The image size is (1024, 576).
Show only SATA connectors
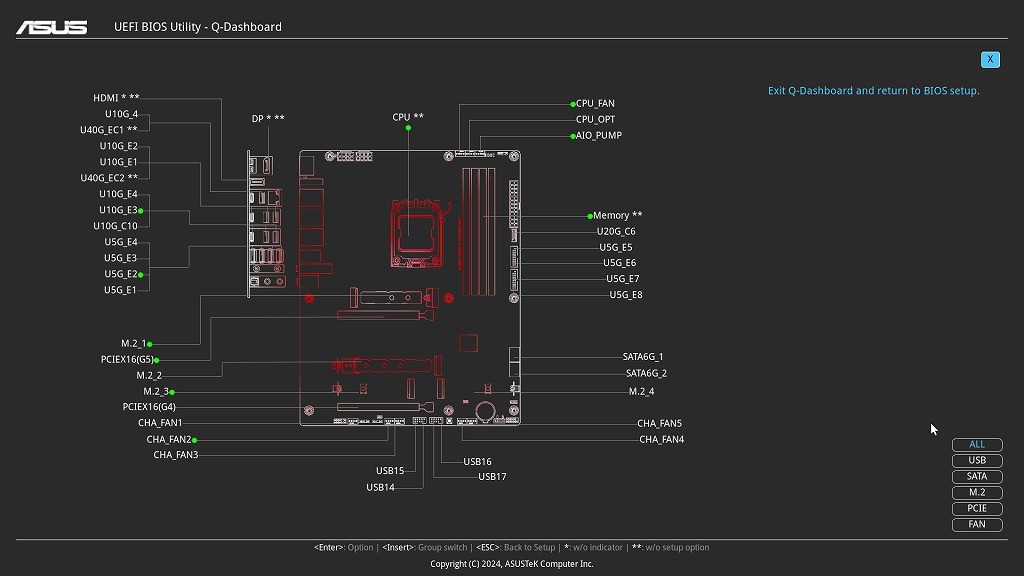(977, 477)
